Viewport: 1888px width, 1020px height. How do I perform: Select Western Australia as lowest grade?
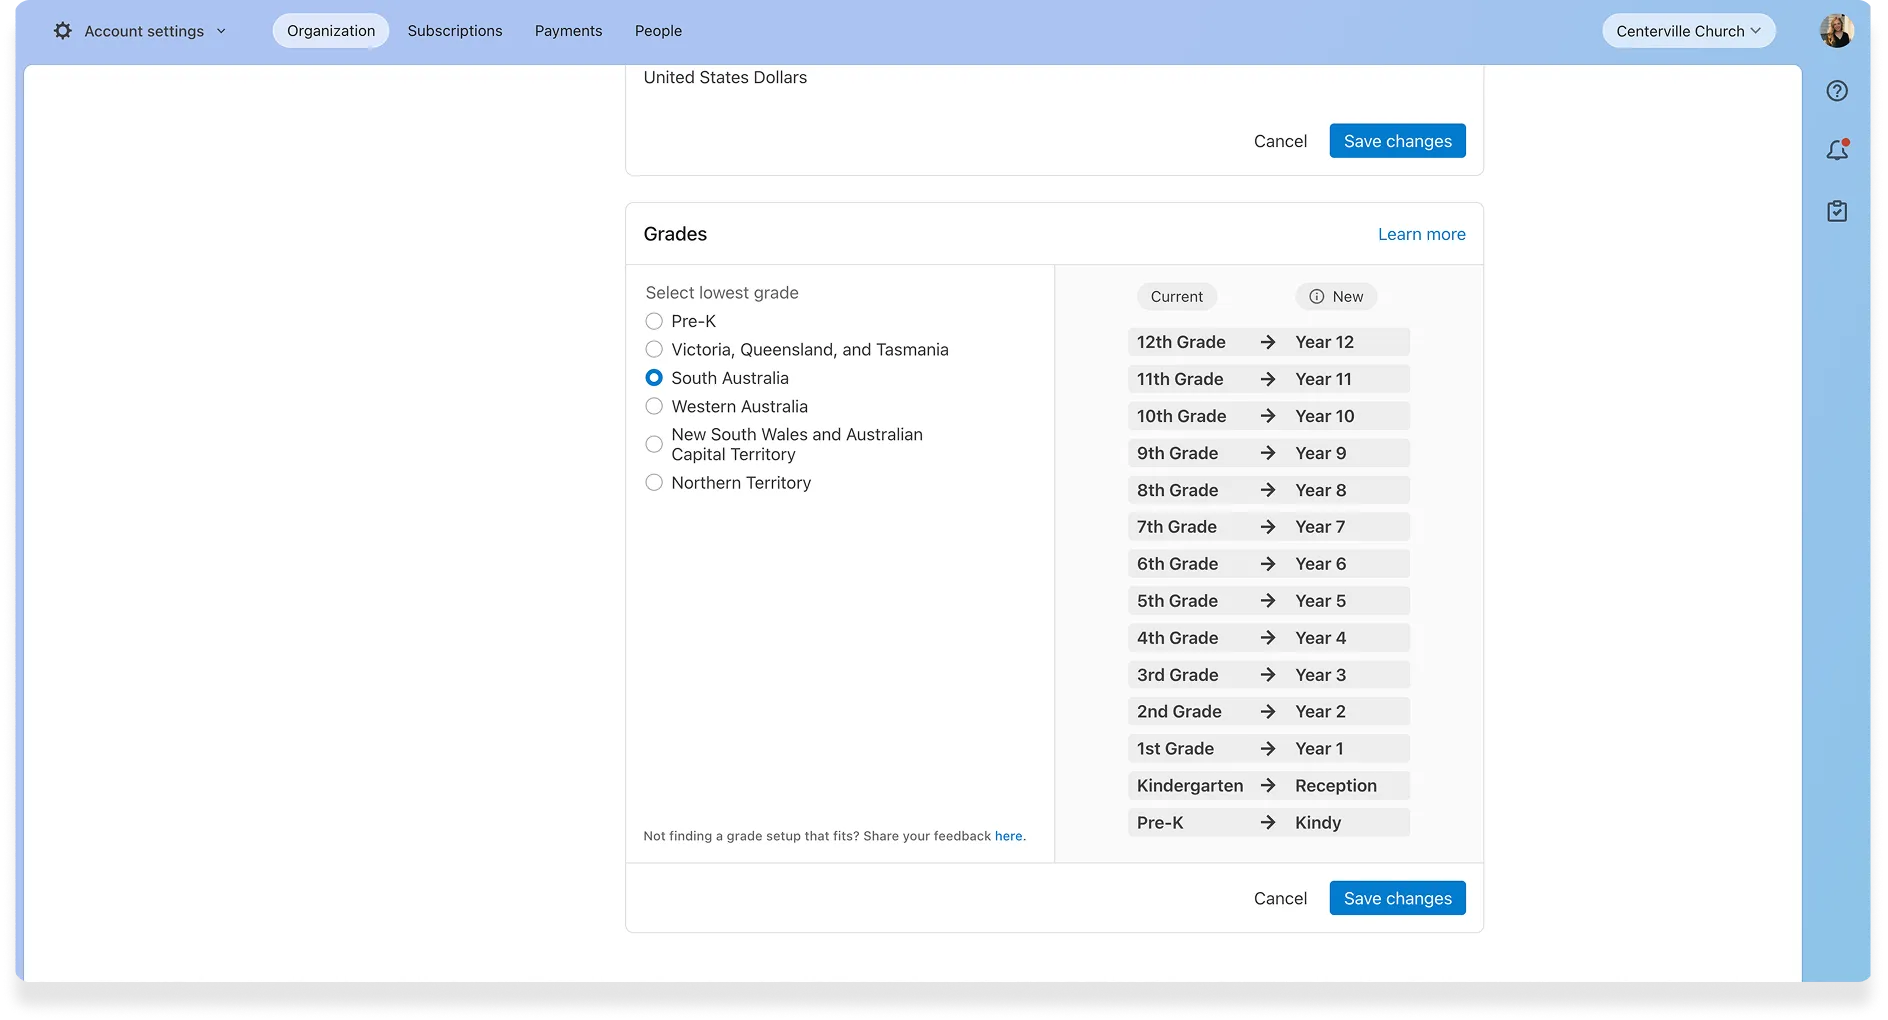click(654, 406)
